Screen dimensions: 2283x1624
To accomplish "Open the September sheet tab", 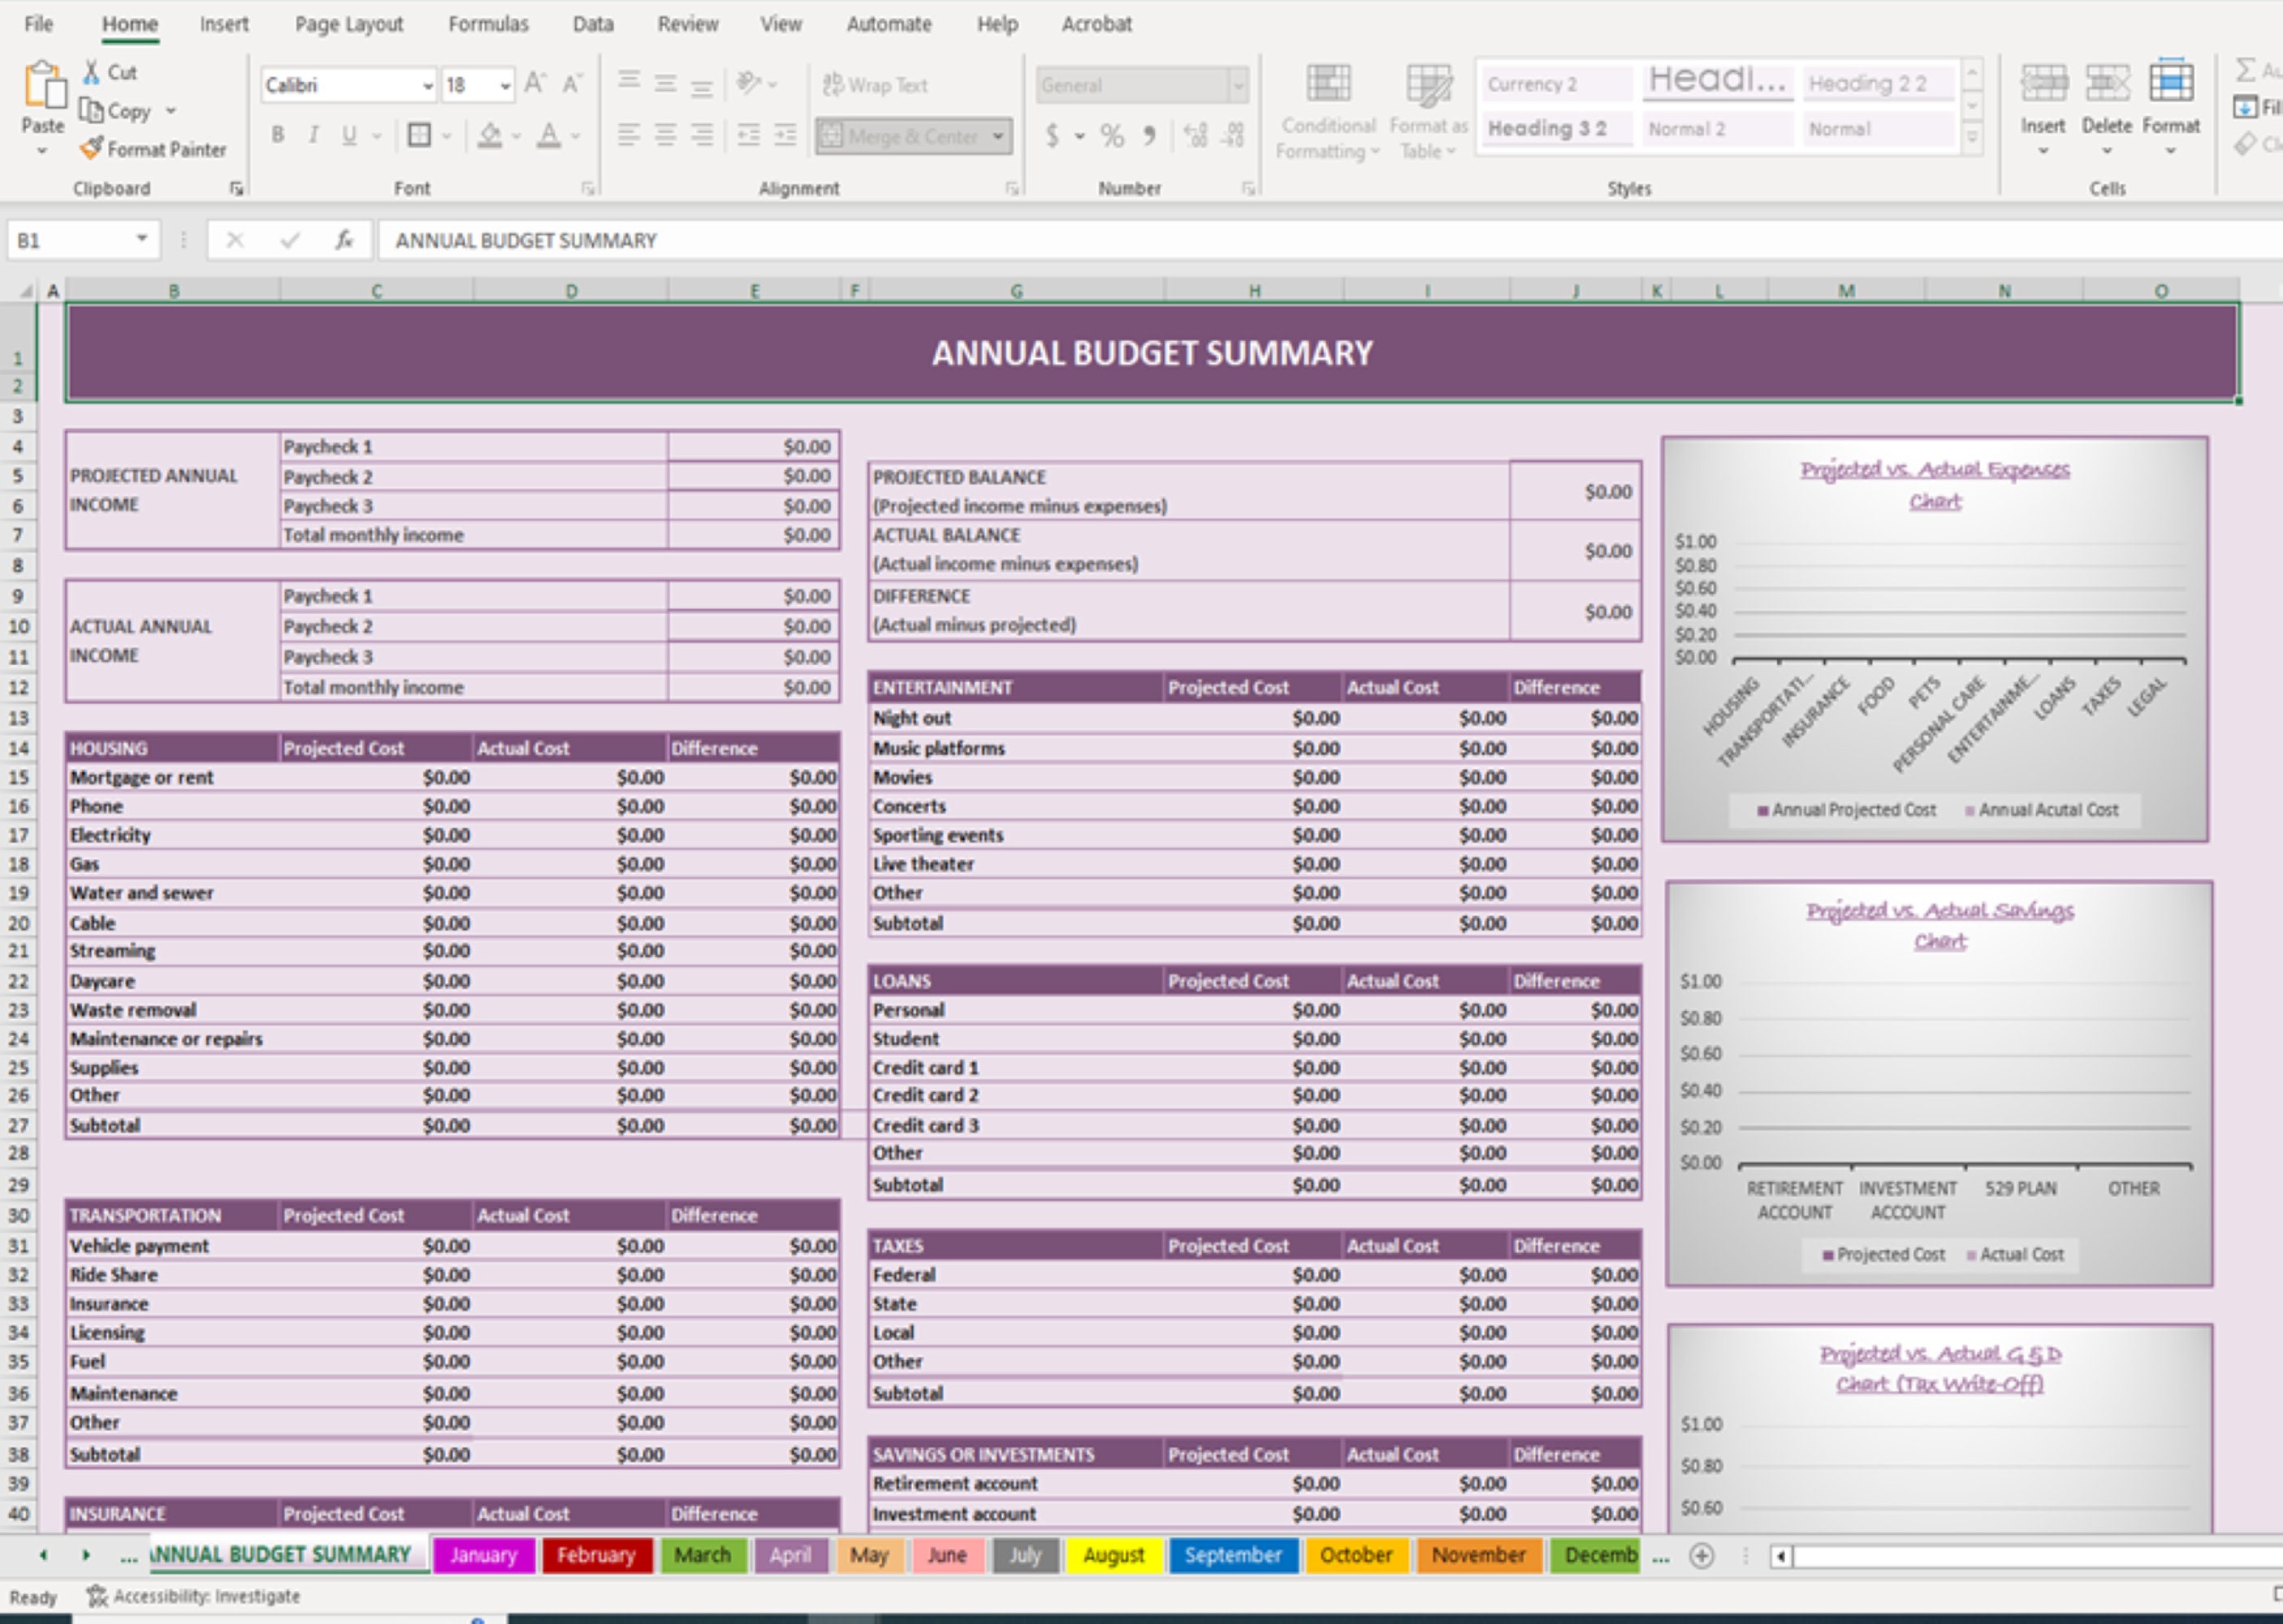I will tap(1233, 1555).
